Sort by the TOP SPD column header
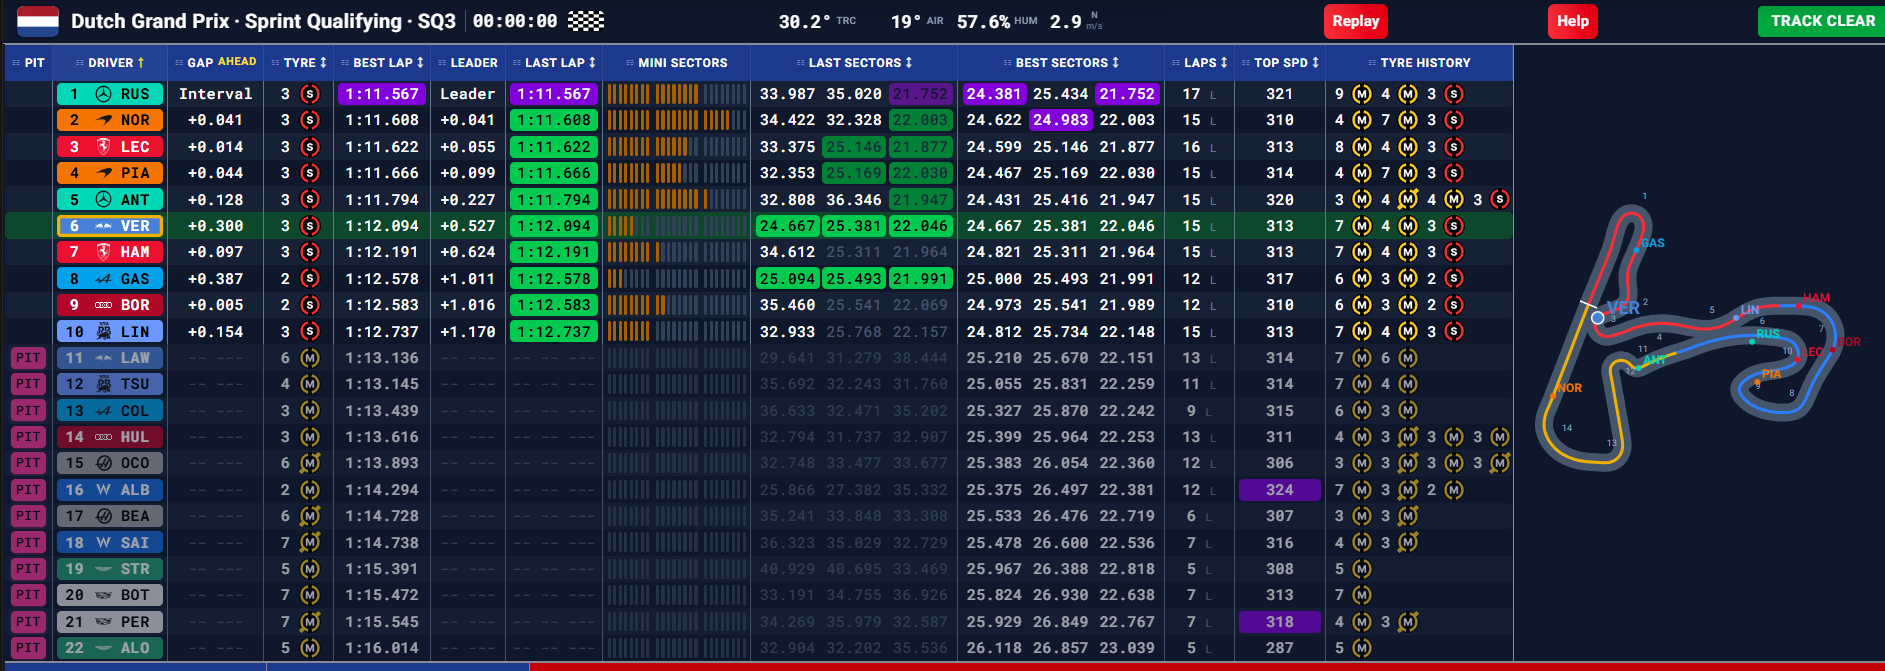 1280,62
